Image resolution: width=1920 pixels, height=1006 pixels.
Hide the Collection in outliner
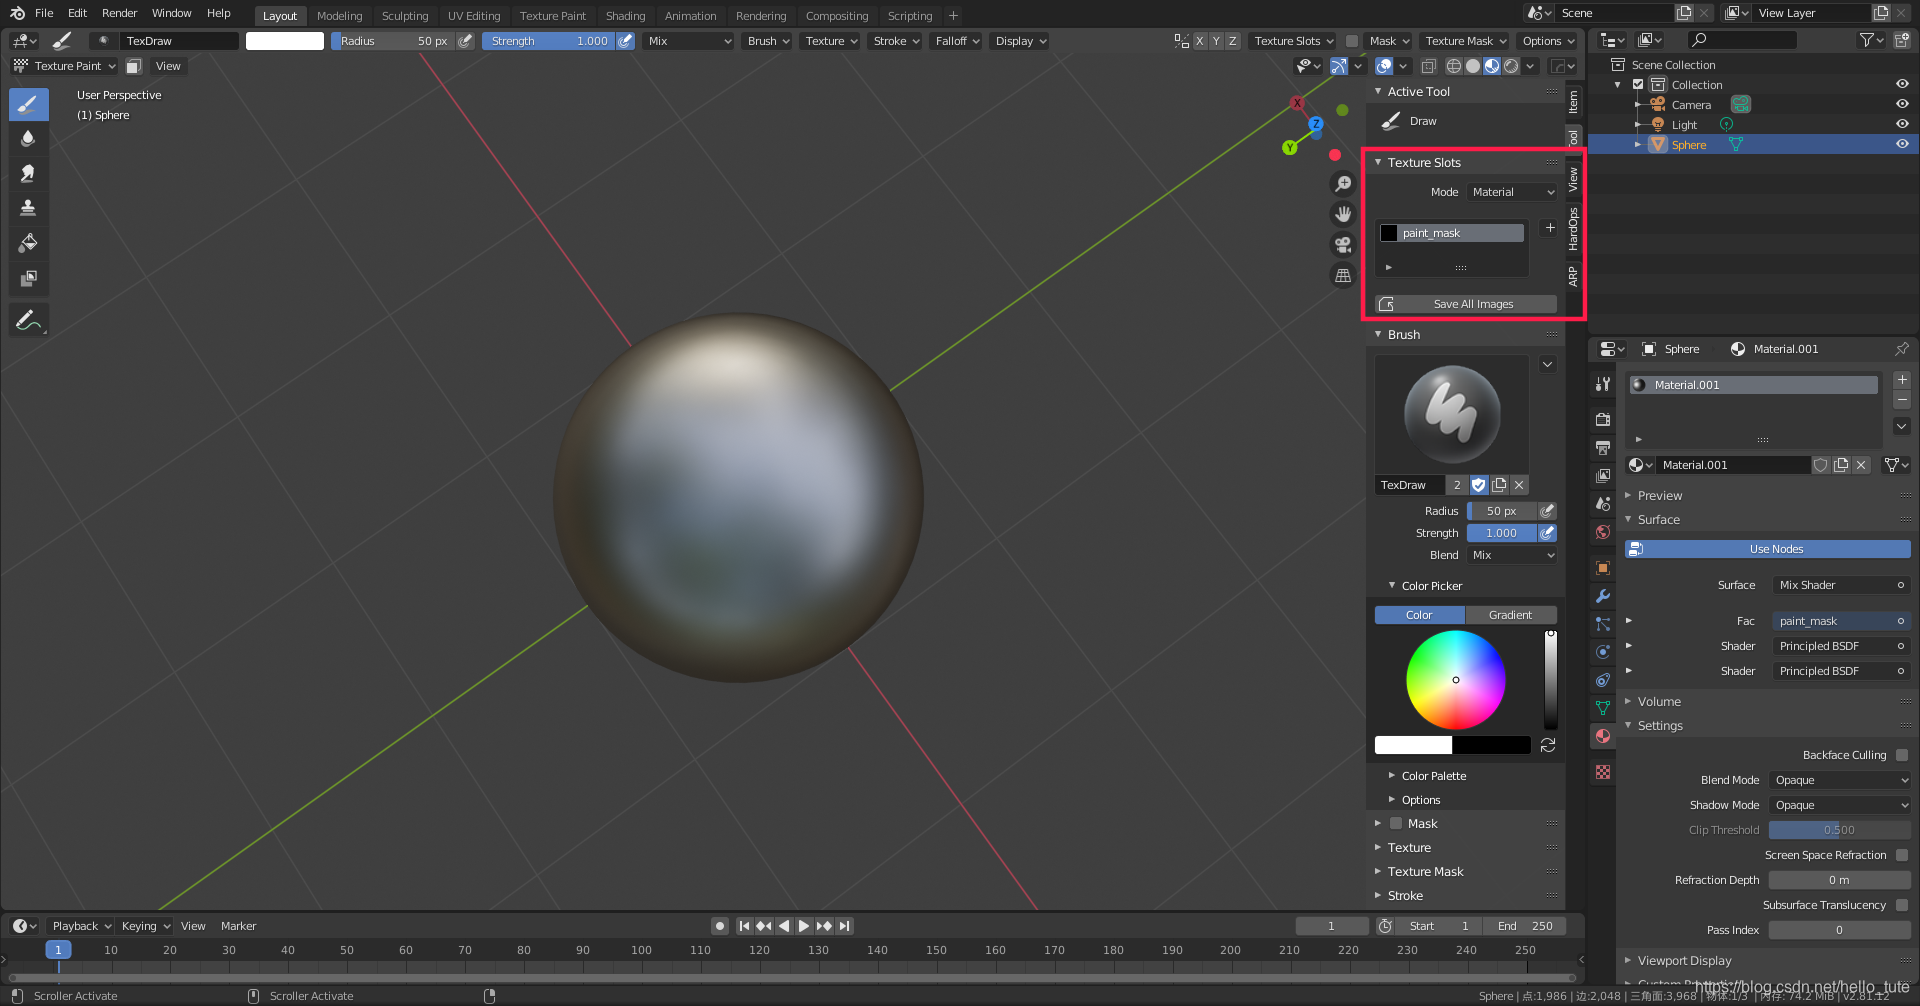(1902, 84)
